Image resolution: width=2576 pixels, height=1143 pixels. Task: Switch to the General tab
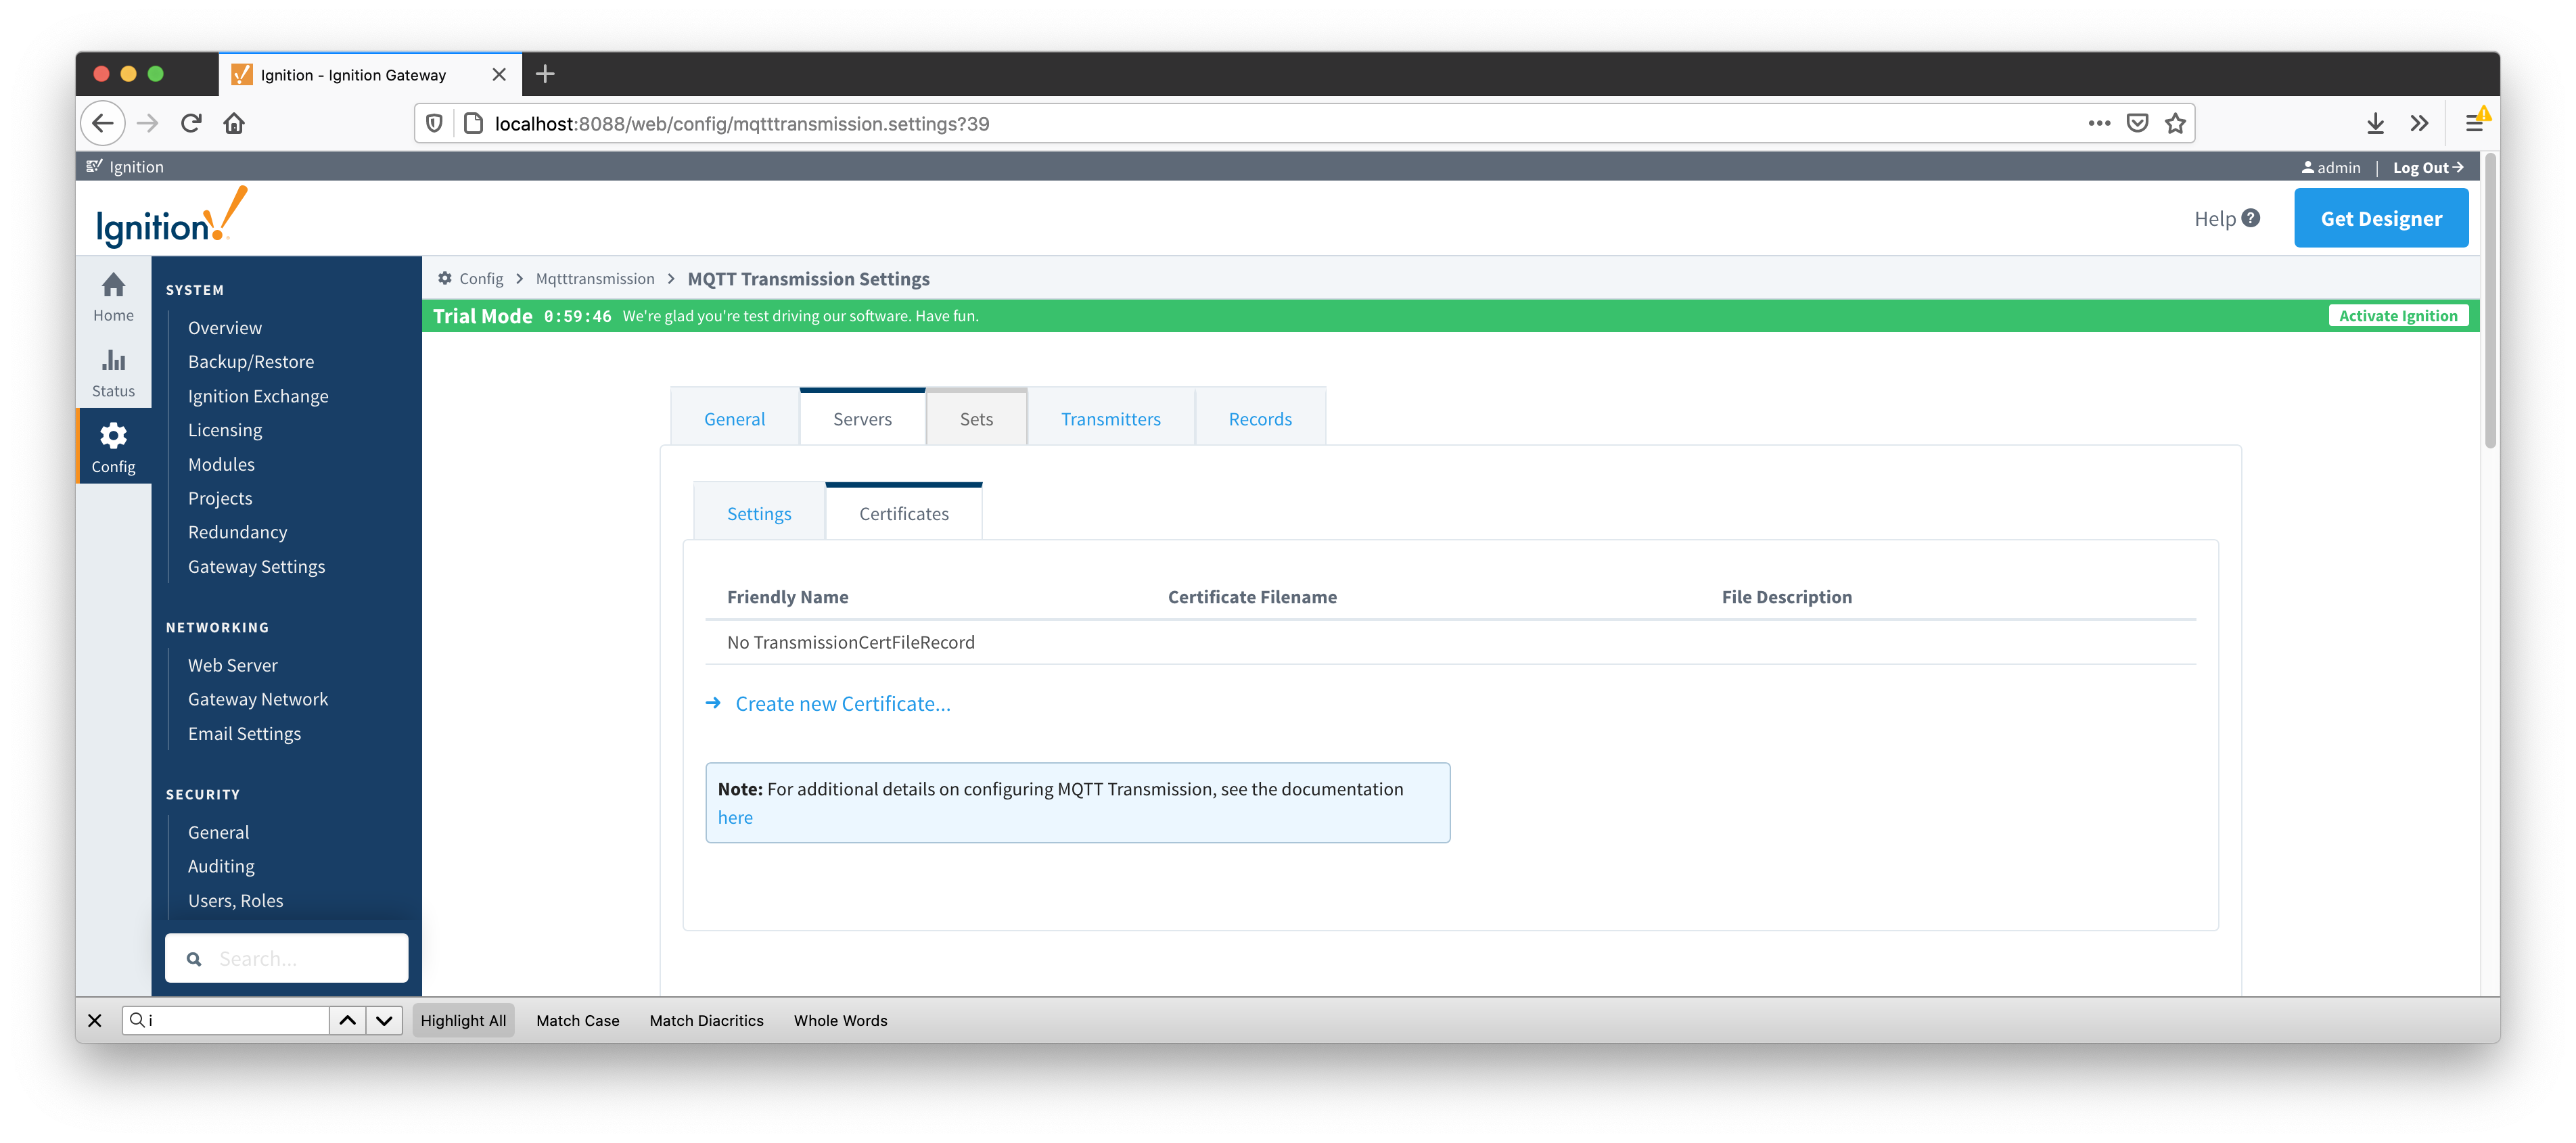pos(734,418)
